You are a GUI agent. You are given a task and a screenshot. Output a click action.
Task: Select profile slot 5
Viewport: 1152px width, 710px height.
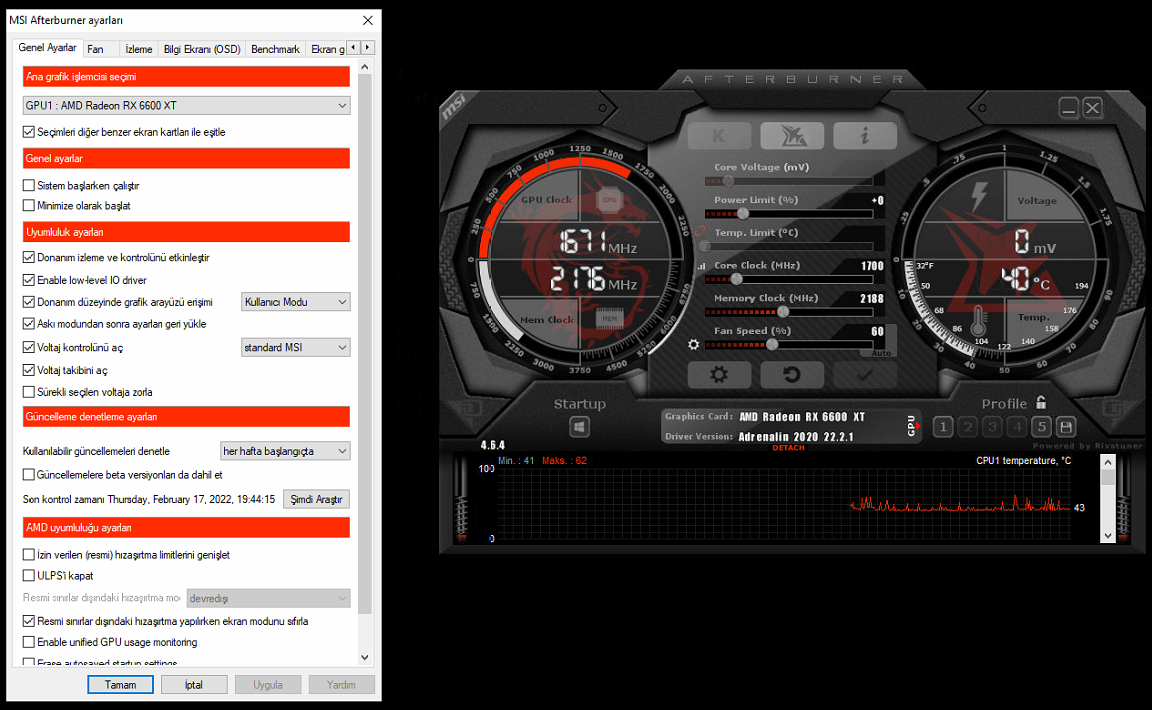pos(1041,426)
